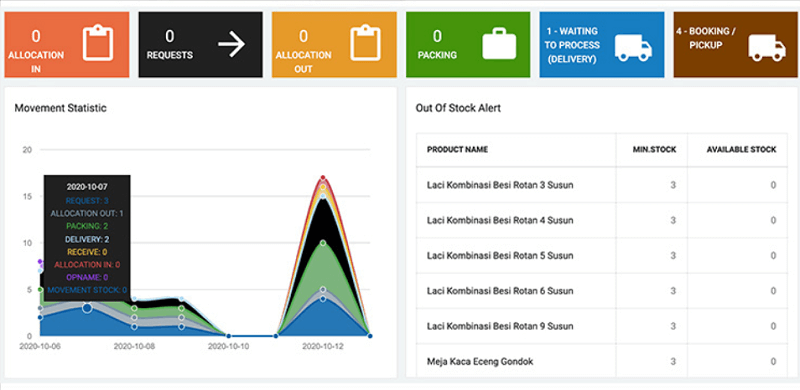
Task: Click the 2020-10-10 point on the chart baseline
Action: point(229,336)
